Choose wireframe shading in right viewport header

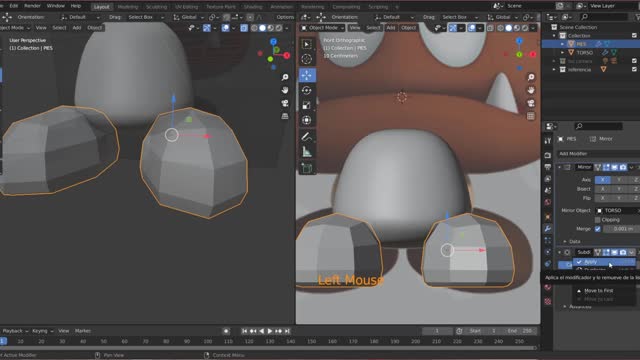[x=500, y=28]
